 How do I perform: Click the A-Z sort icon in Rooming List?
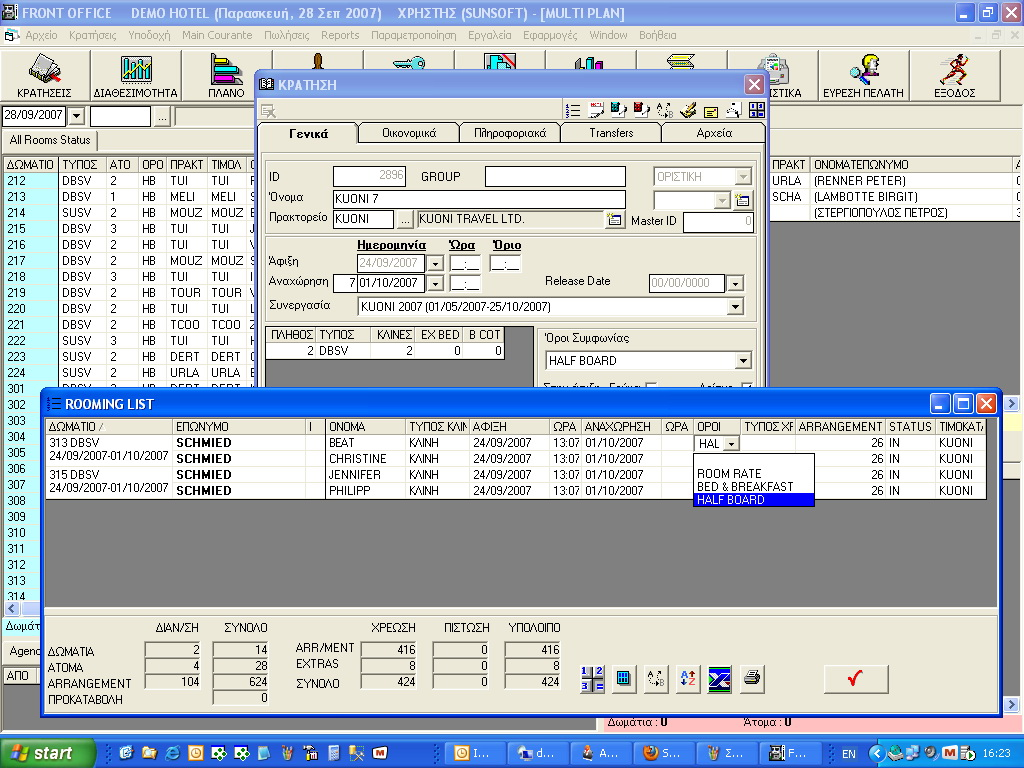(688, 679)
